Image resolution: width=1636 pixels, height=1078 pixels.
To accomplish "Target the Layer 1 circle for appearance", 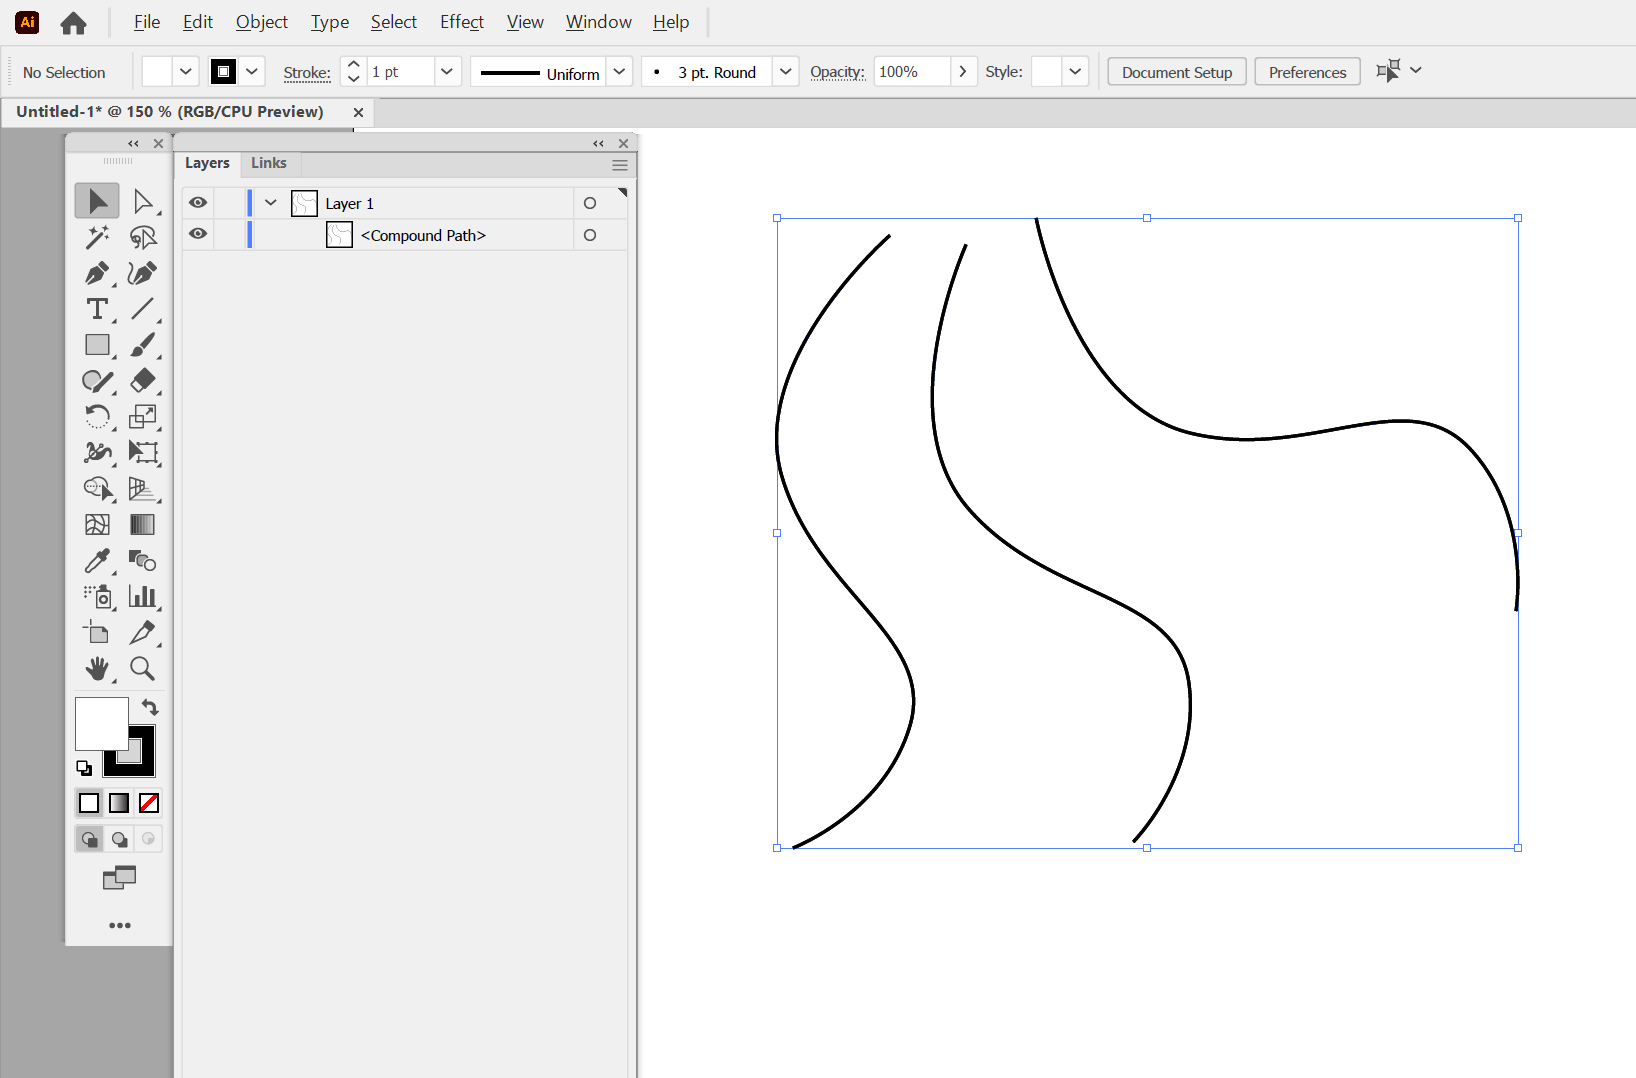I will [x=589, y=202].
